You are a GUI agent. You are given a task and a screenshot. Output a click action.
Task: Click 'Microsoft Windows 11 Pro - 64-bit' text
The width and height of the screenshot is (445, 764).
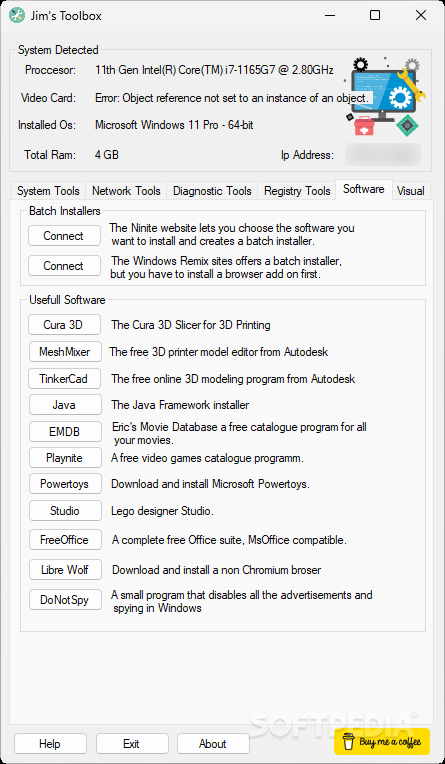[174, 125]
